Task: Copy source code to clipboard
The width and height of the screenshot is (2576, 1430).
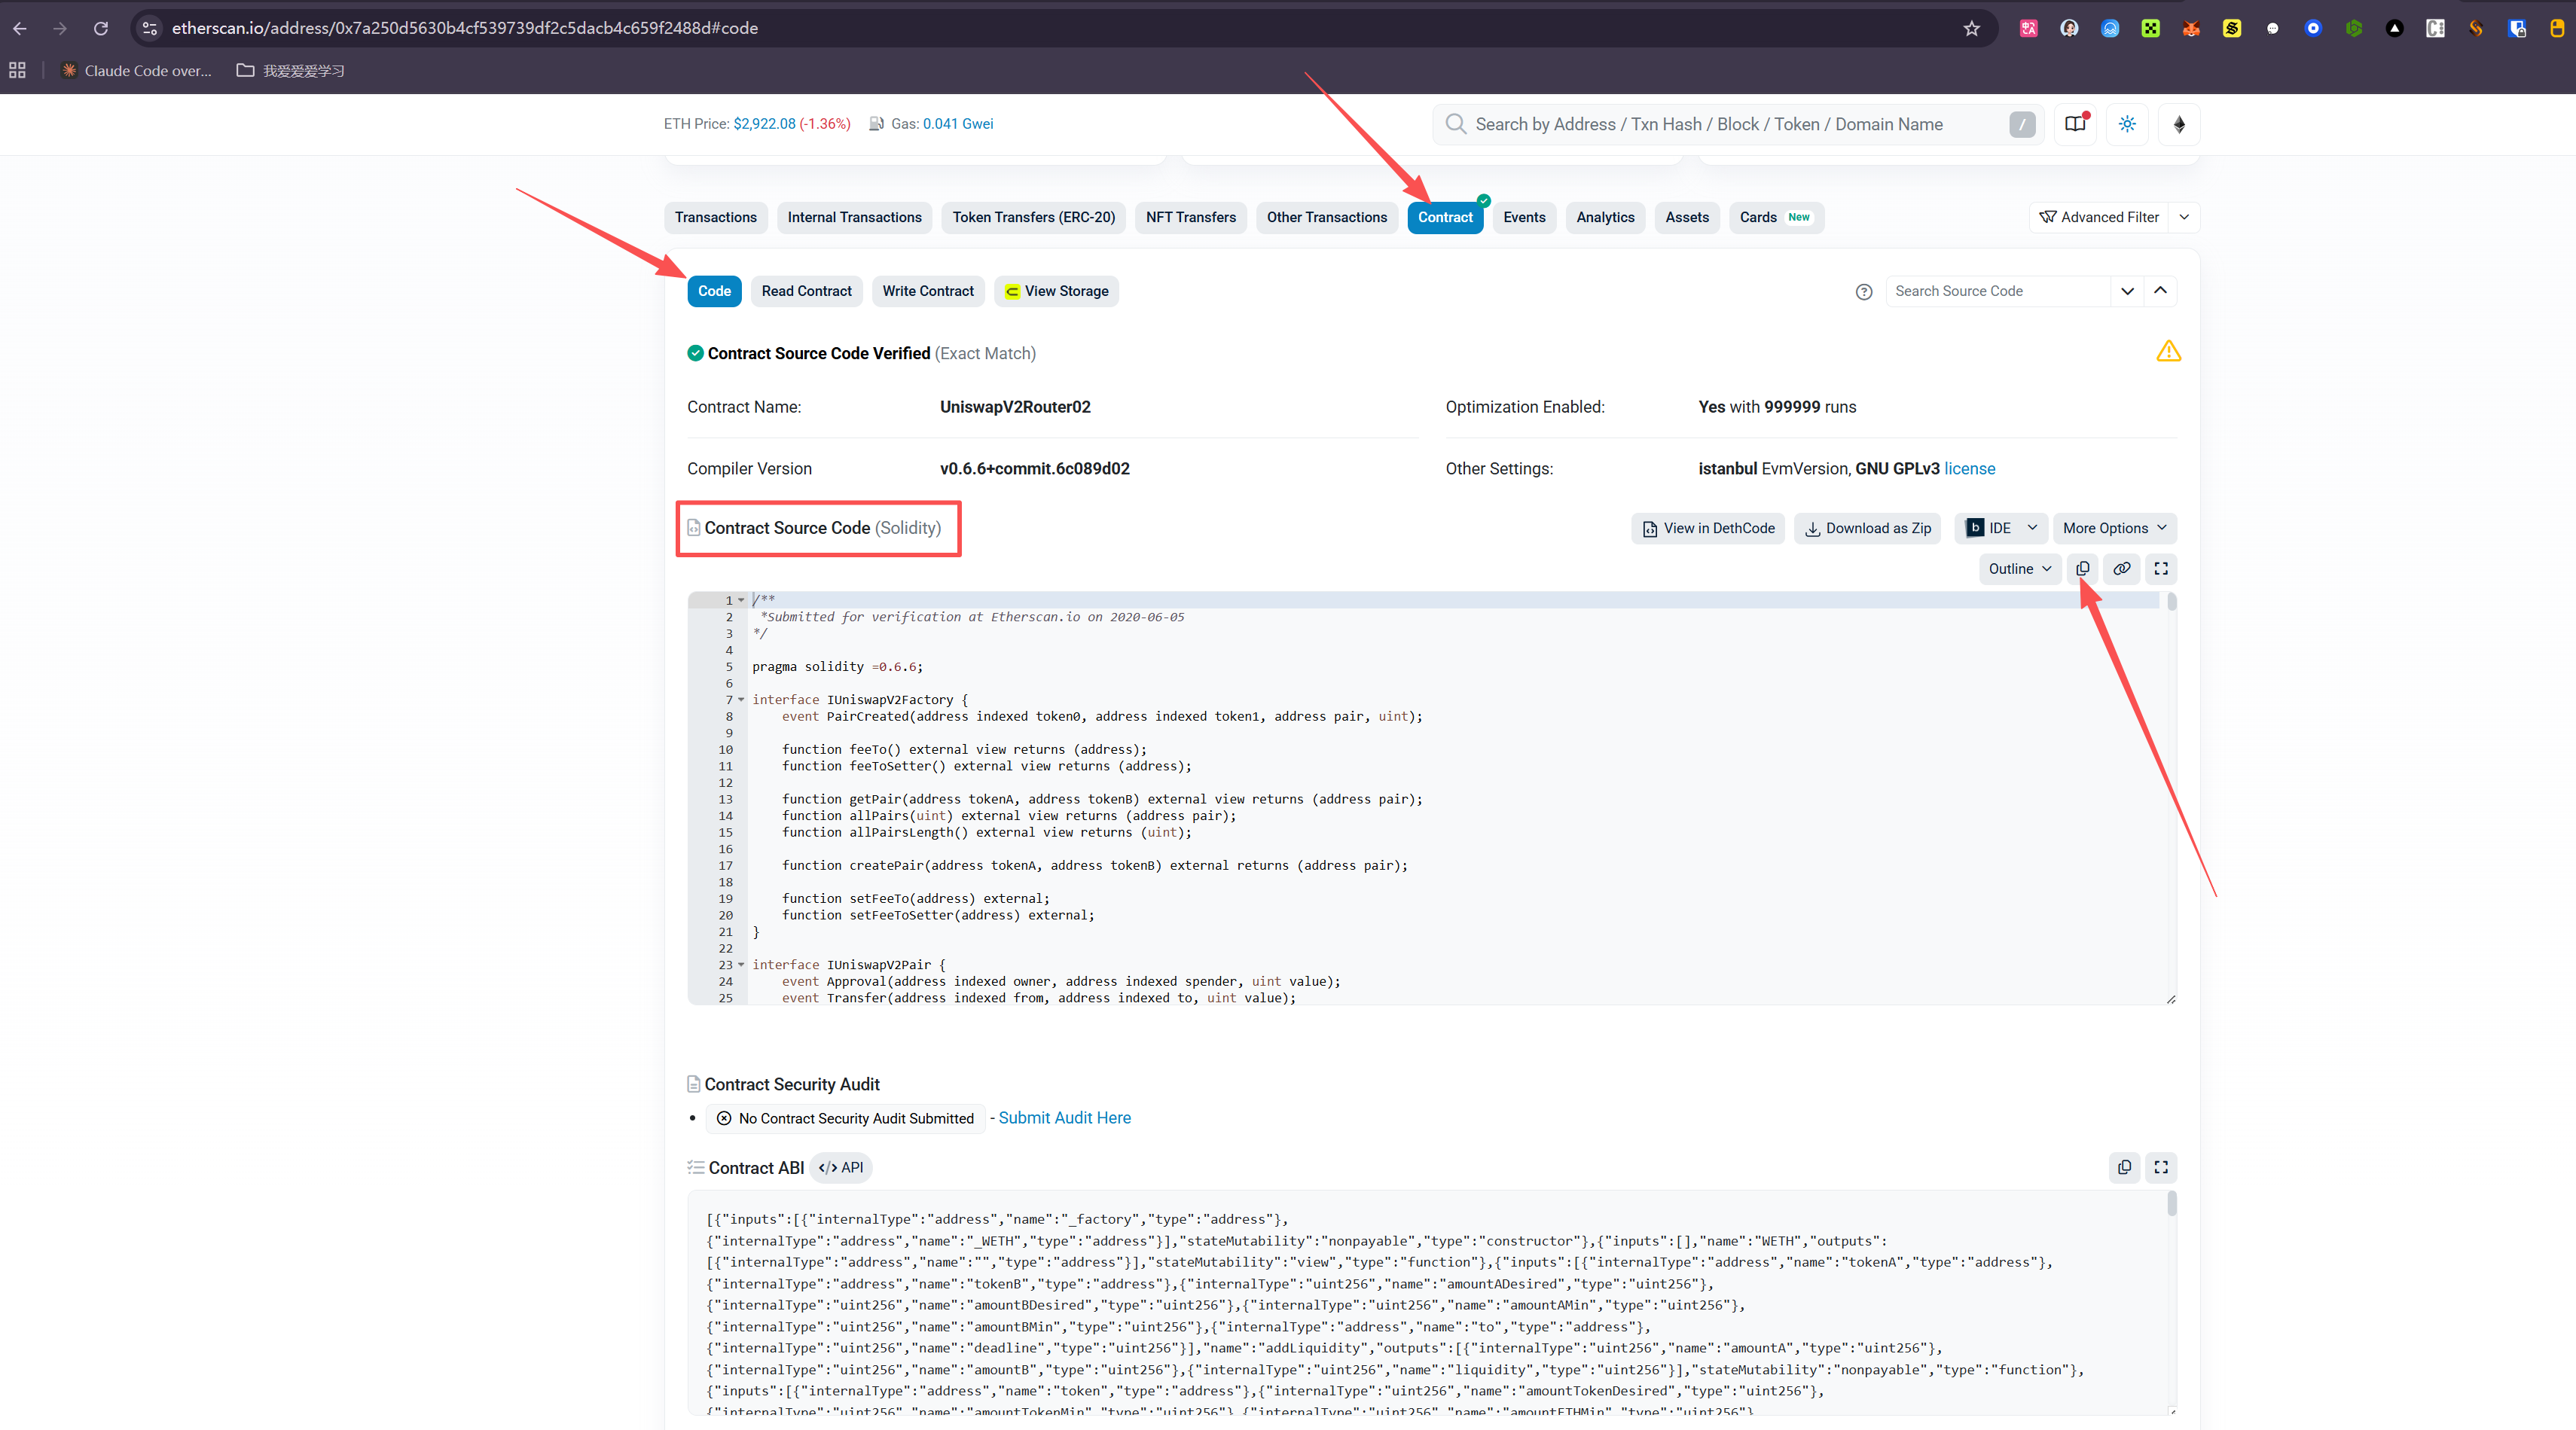Action: point(2082,568)
